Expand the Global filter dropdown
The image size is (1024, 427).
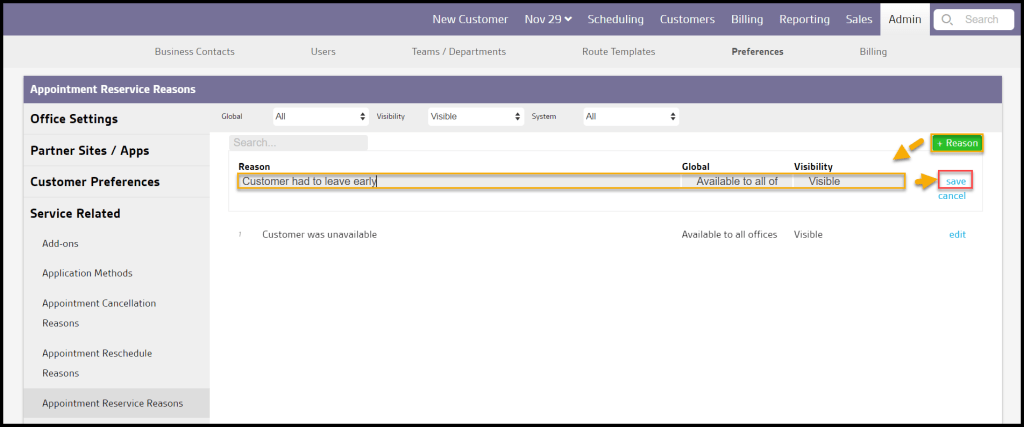coord(320,117)
